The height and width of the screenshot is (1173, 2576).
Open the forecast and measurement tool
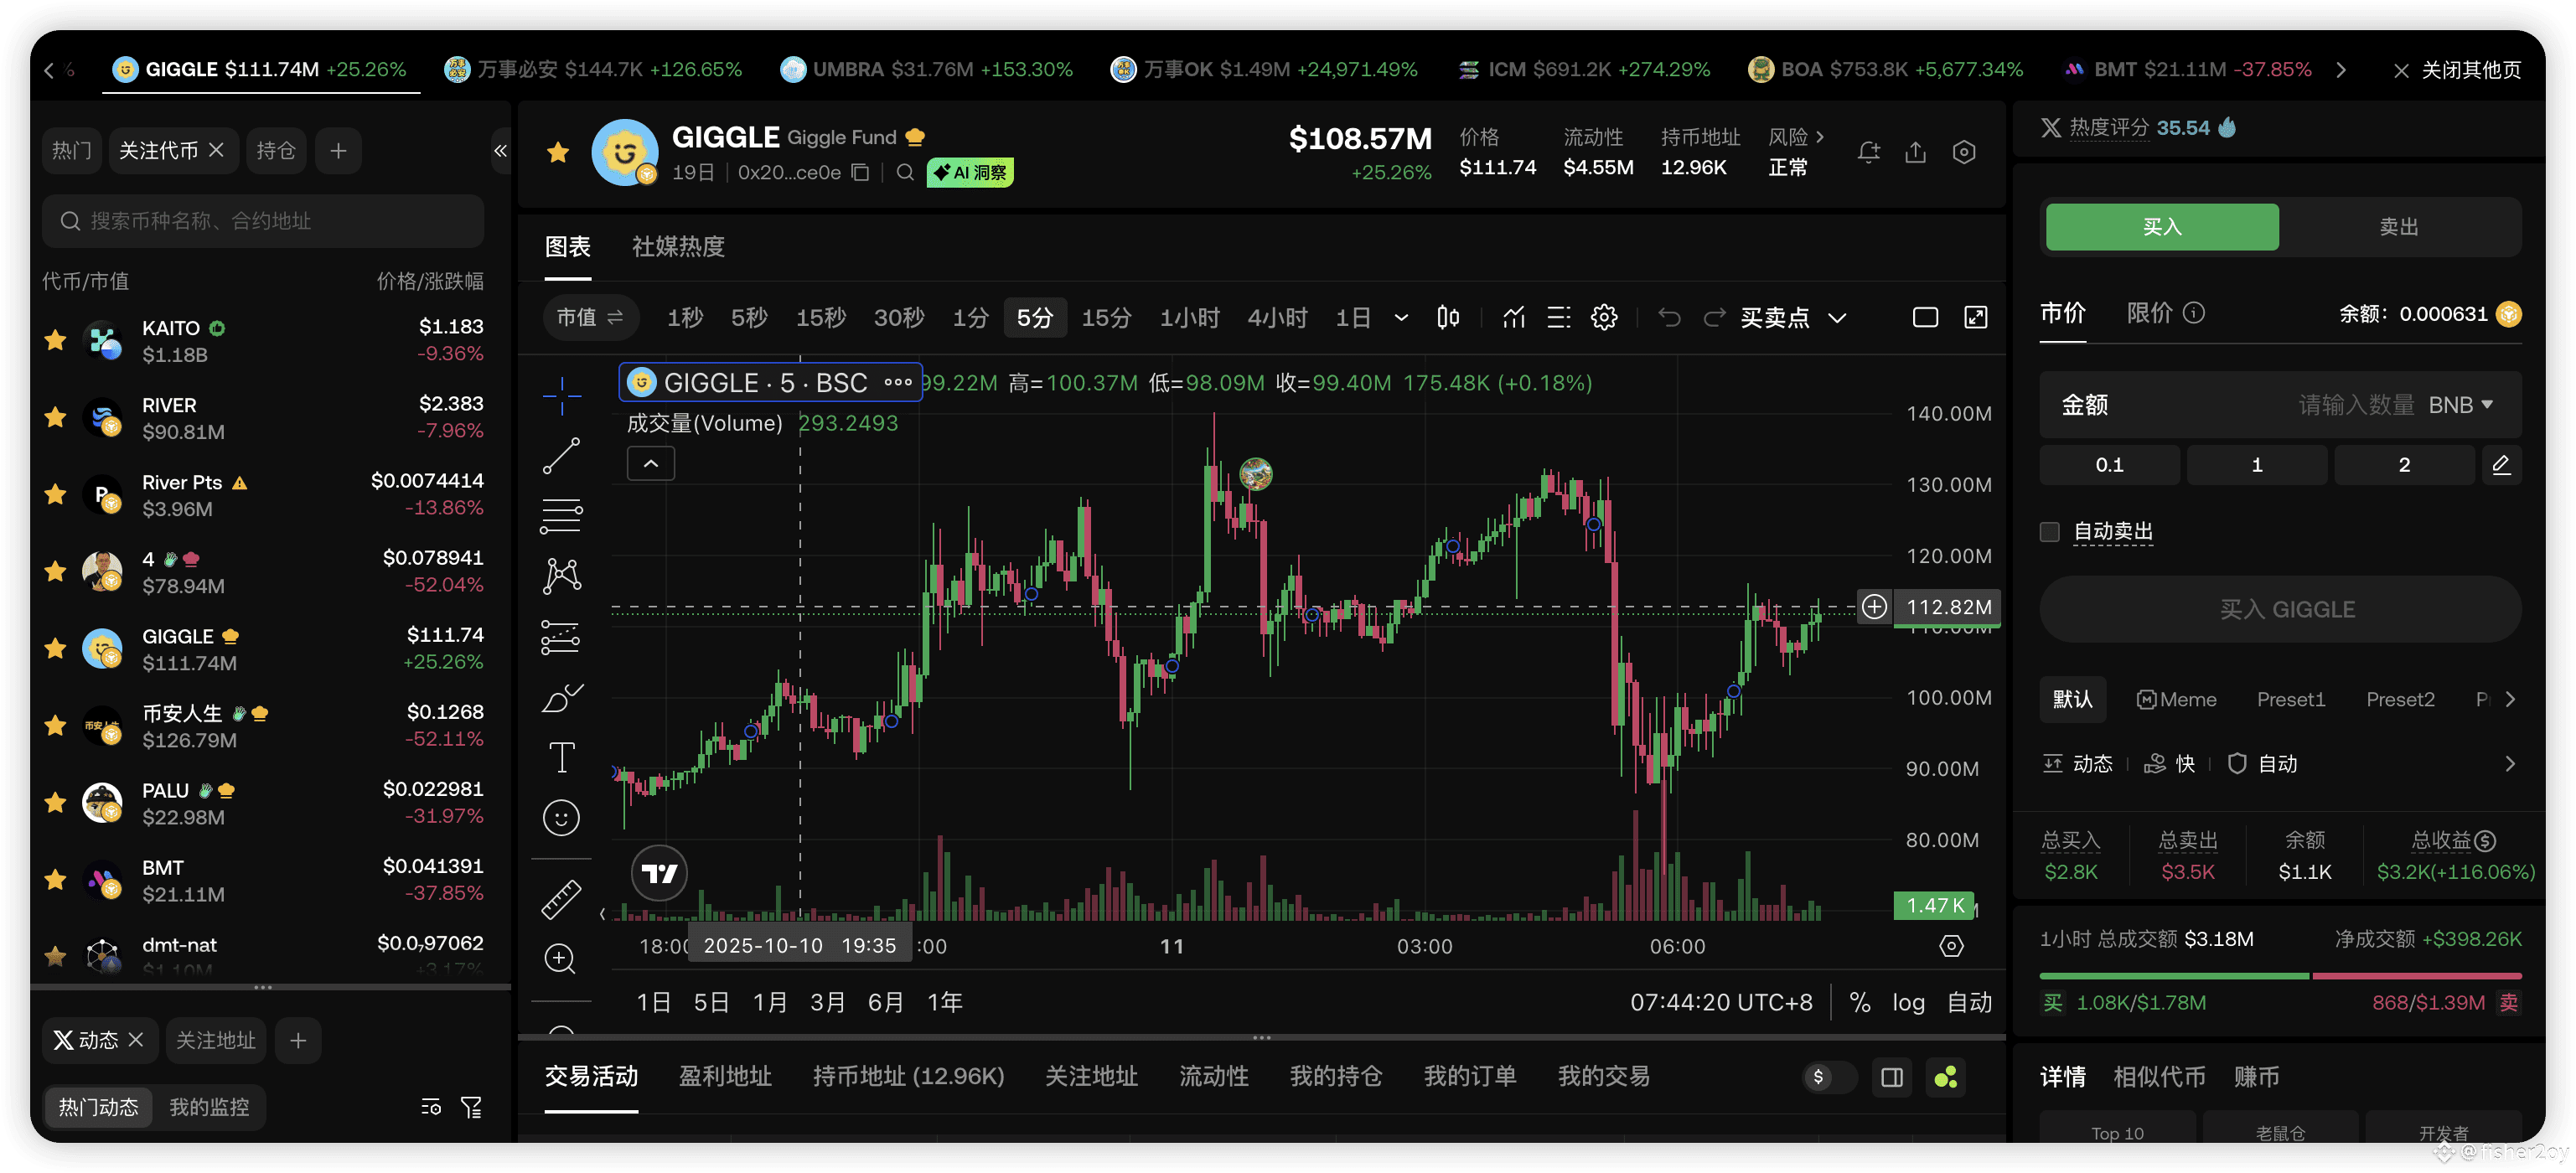pyautogui.click(x=561, y=637)
